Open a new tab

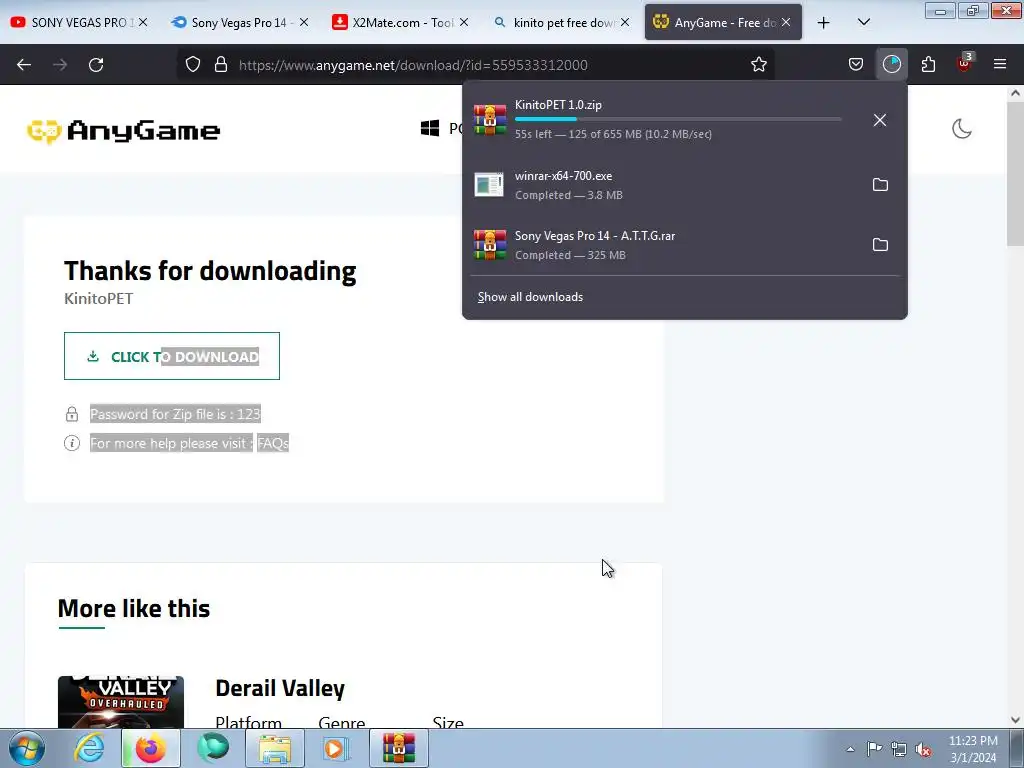pos(824,23)
